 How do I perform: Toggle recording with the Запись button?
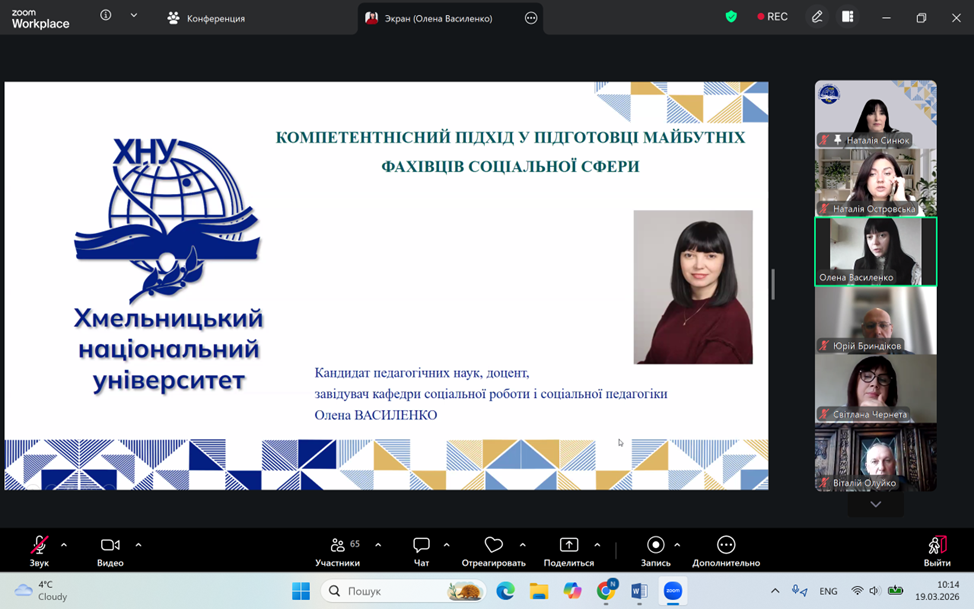point(655,546)
